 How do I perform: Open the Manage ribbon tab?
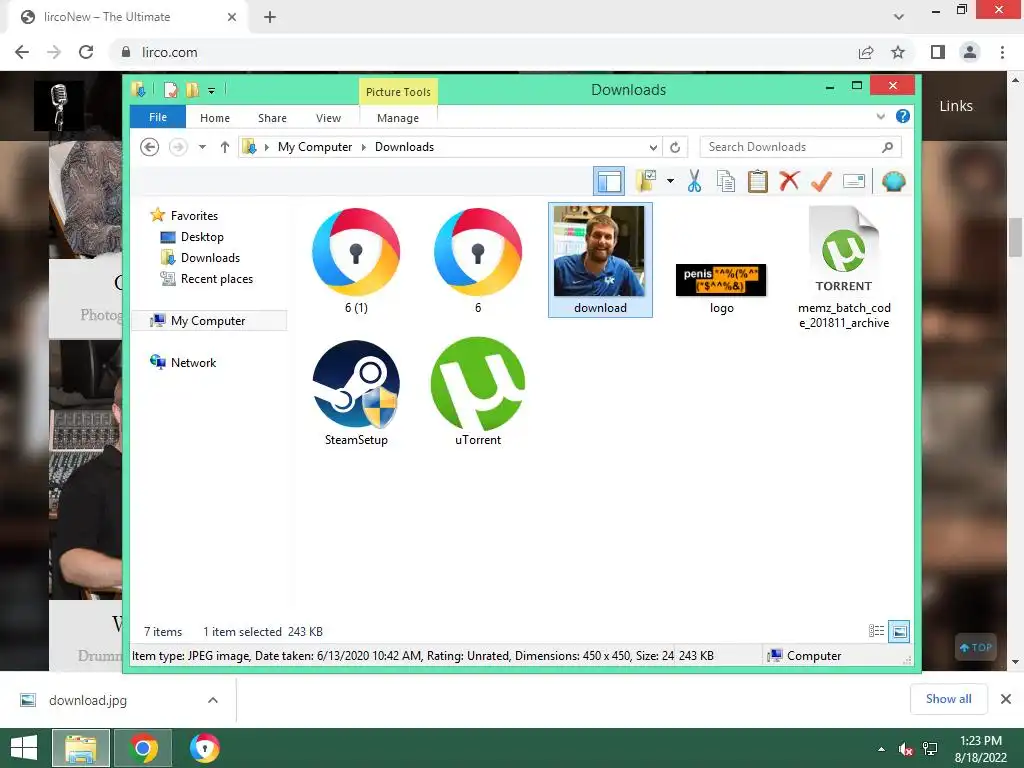coord(398,118)
